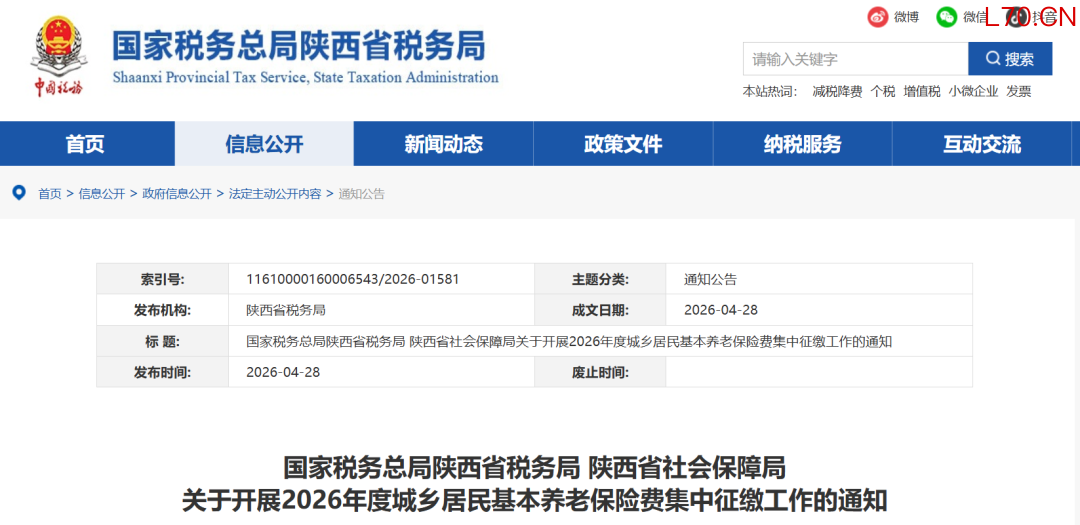
Task: Open the 首页 navigation tab
Action: [86, 144]
